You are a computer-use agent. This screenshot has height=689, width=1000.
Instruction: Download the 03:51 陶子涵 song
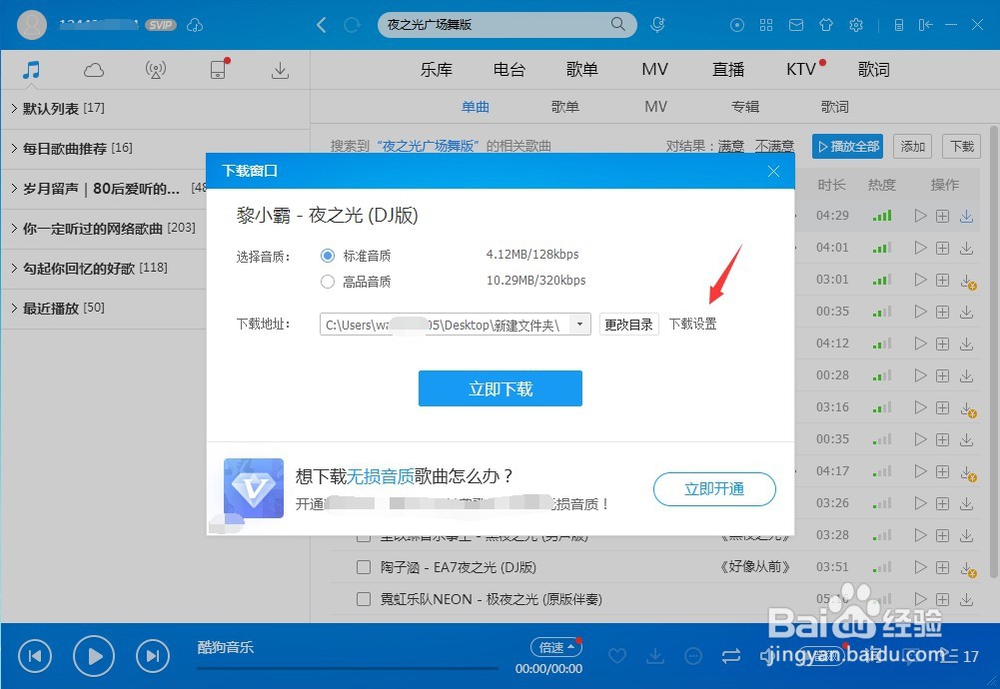[967, 567]
